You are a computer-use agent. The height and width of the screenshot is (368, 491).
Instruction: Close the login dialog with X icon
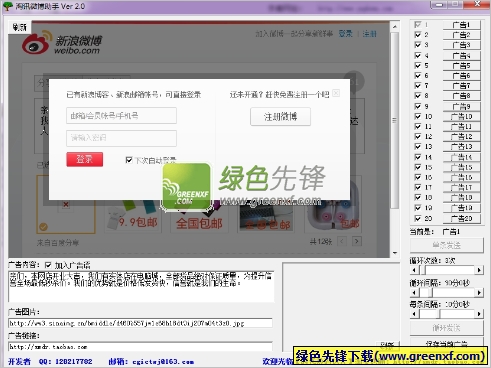336,93
